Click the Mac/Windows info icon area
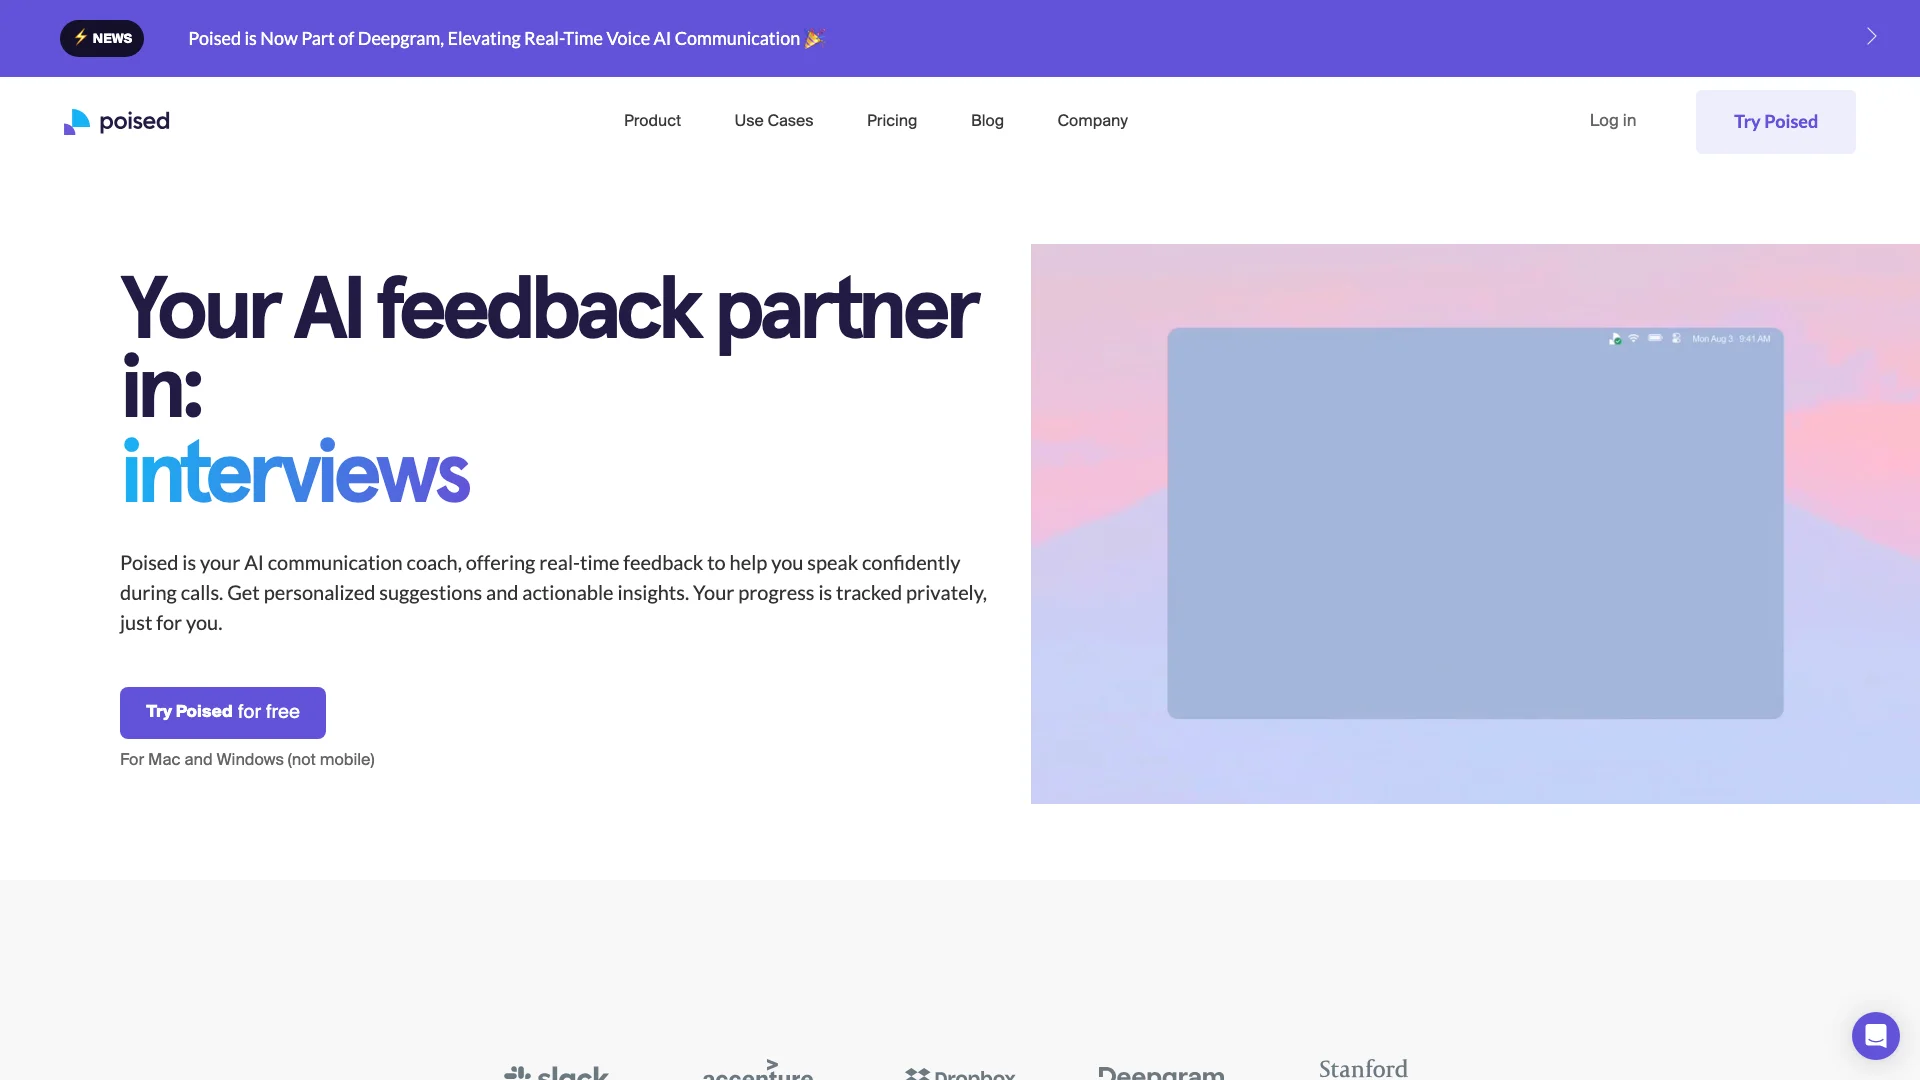Screen dimensions: 1920x1080 pyautogui.click(x=247, y=760)
